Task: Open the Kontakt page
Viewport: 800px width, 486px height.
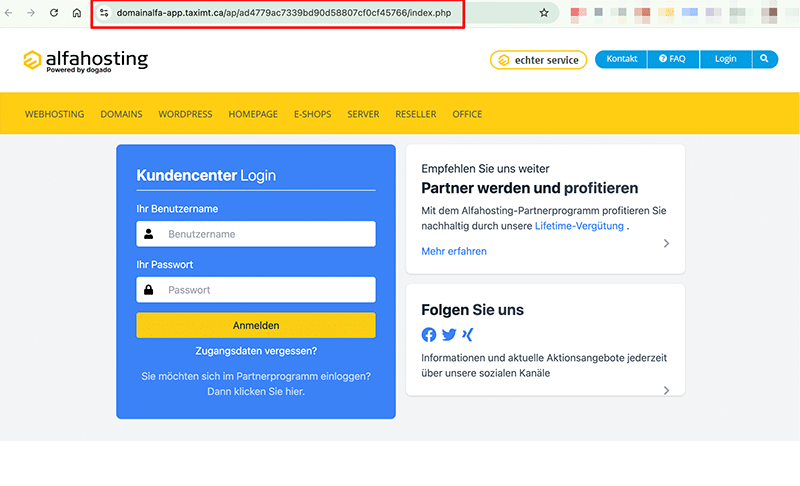Action: coord(621,59)
